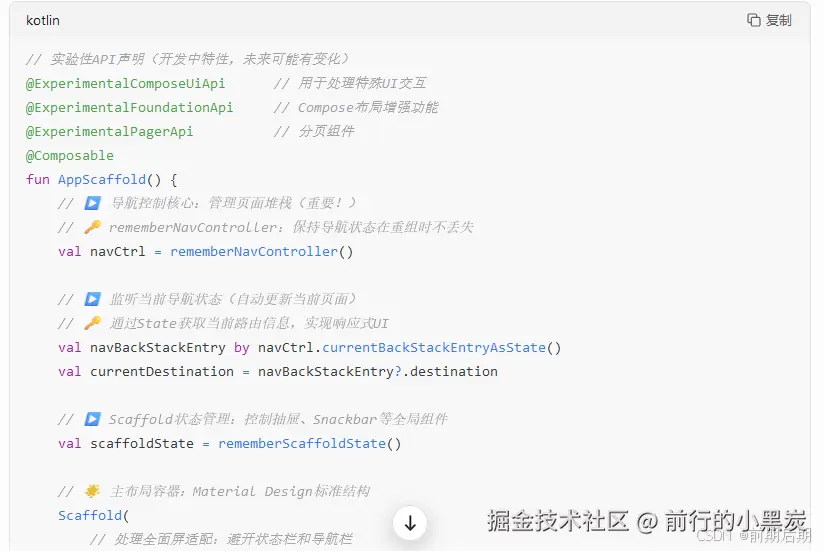Click the @ExperimentalPagerApi annotation

point(109,131)
